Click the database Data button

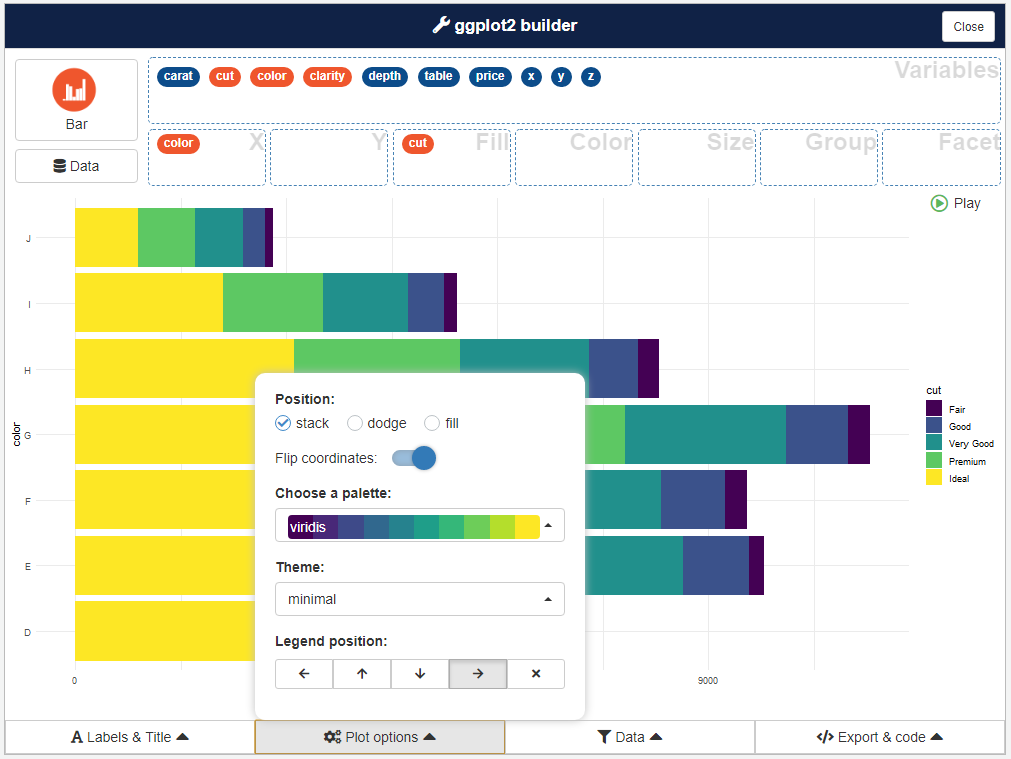[76, 166]
